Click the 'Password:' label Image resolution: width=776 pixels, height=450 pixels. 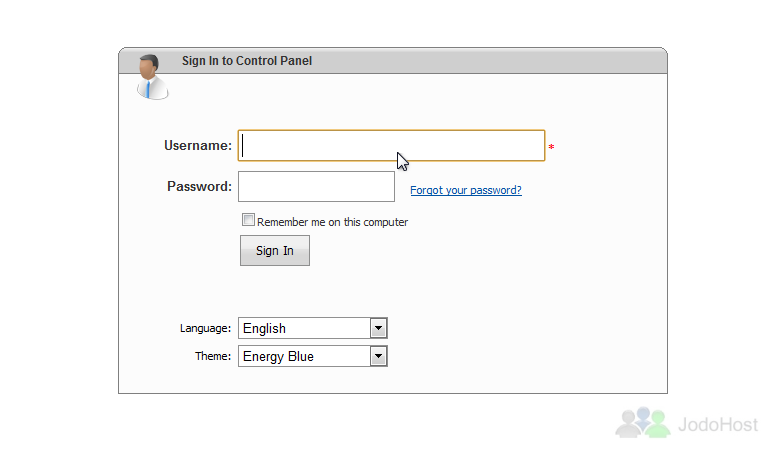coord(199,187)
